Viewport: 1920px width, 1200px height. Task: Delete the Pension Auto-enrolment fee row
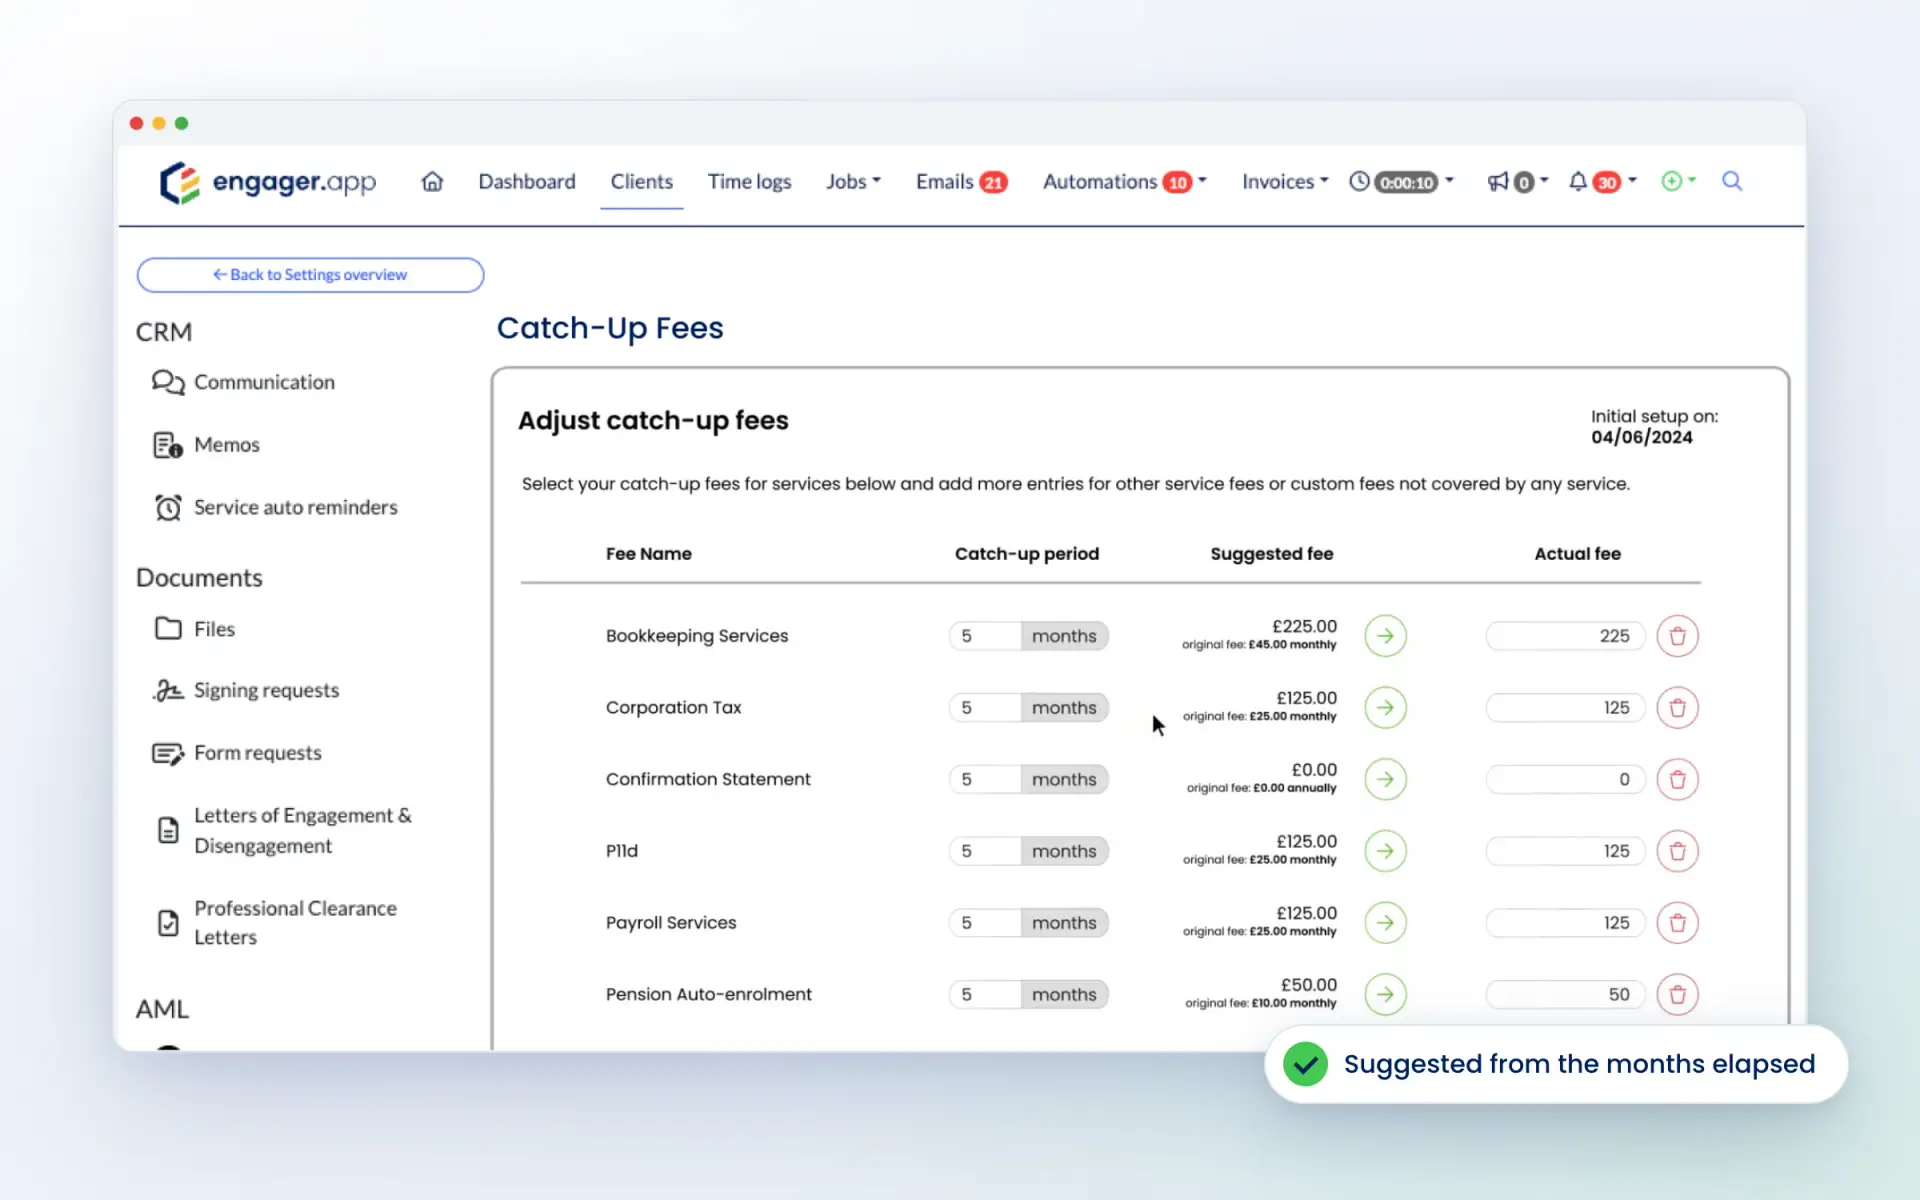pos(1677,994)
